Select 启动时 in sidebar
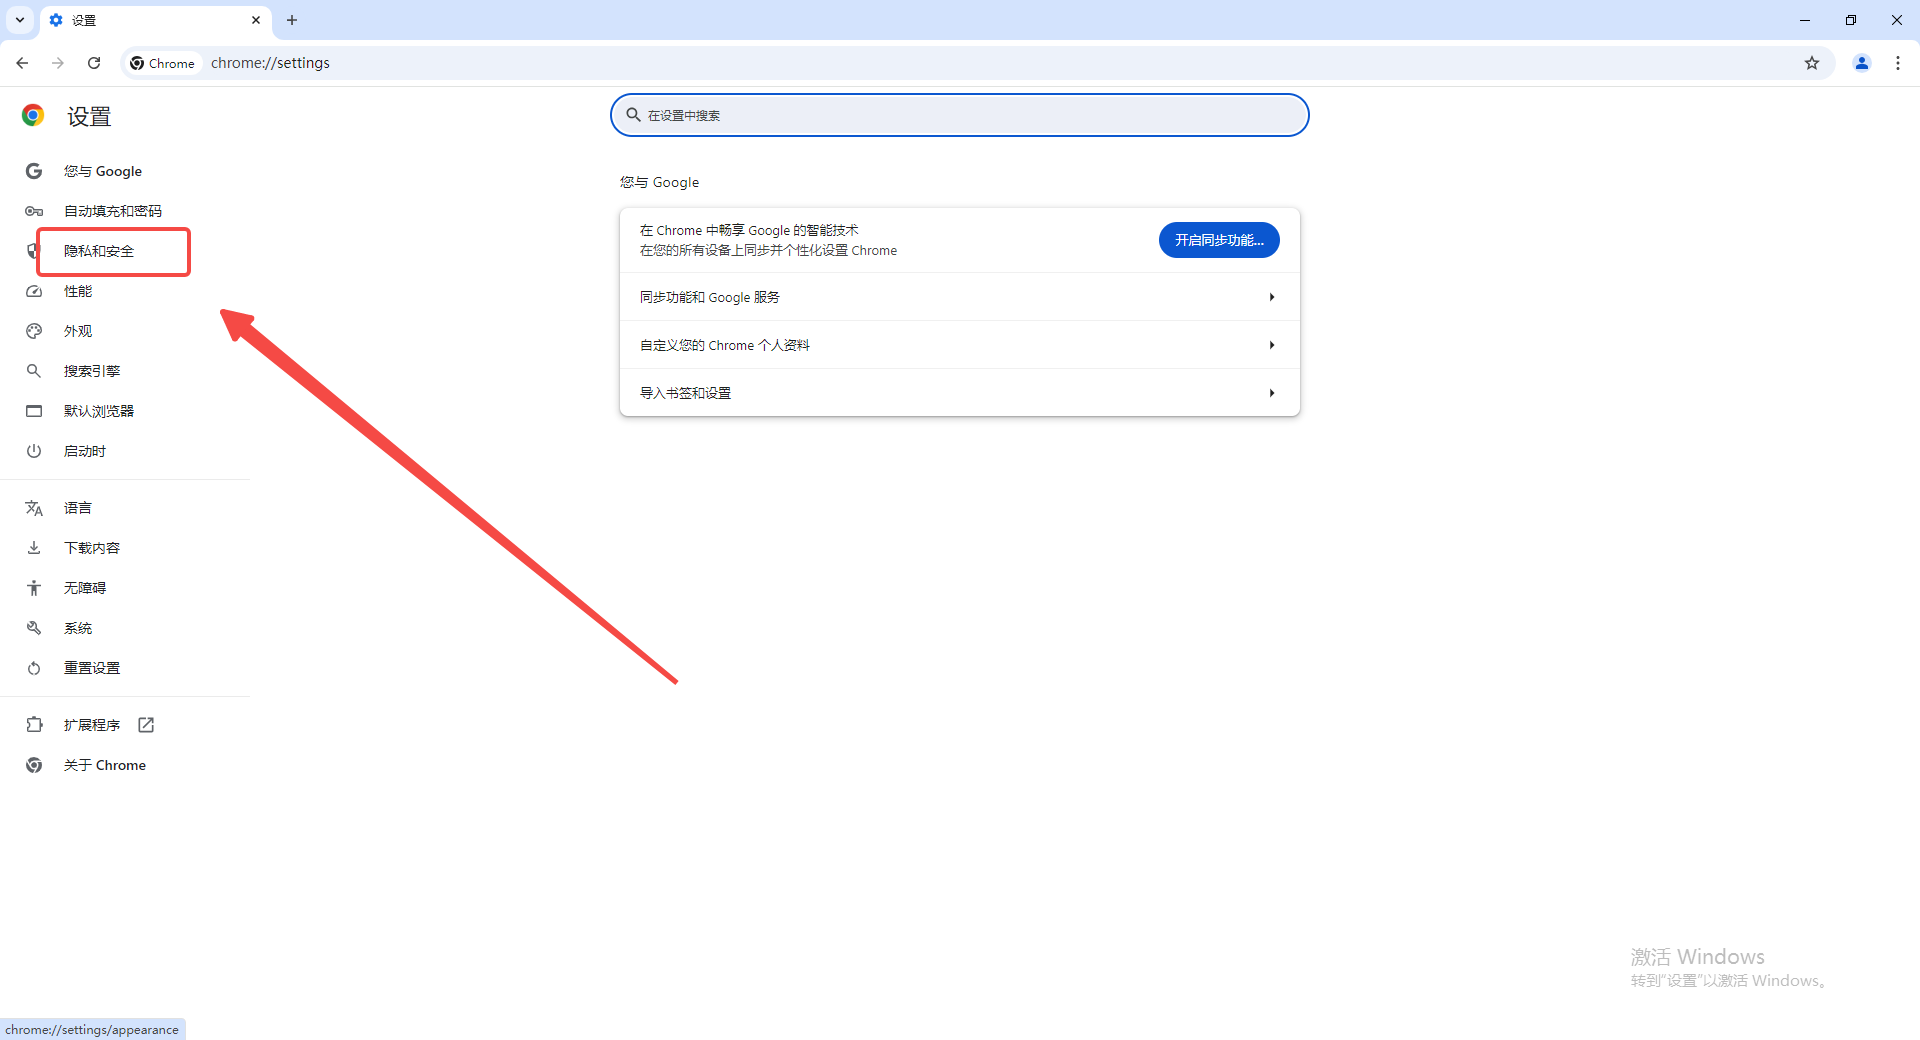Screen dimensions: 1920x1040 pyautogui.click(x=85, y=451)
